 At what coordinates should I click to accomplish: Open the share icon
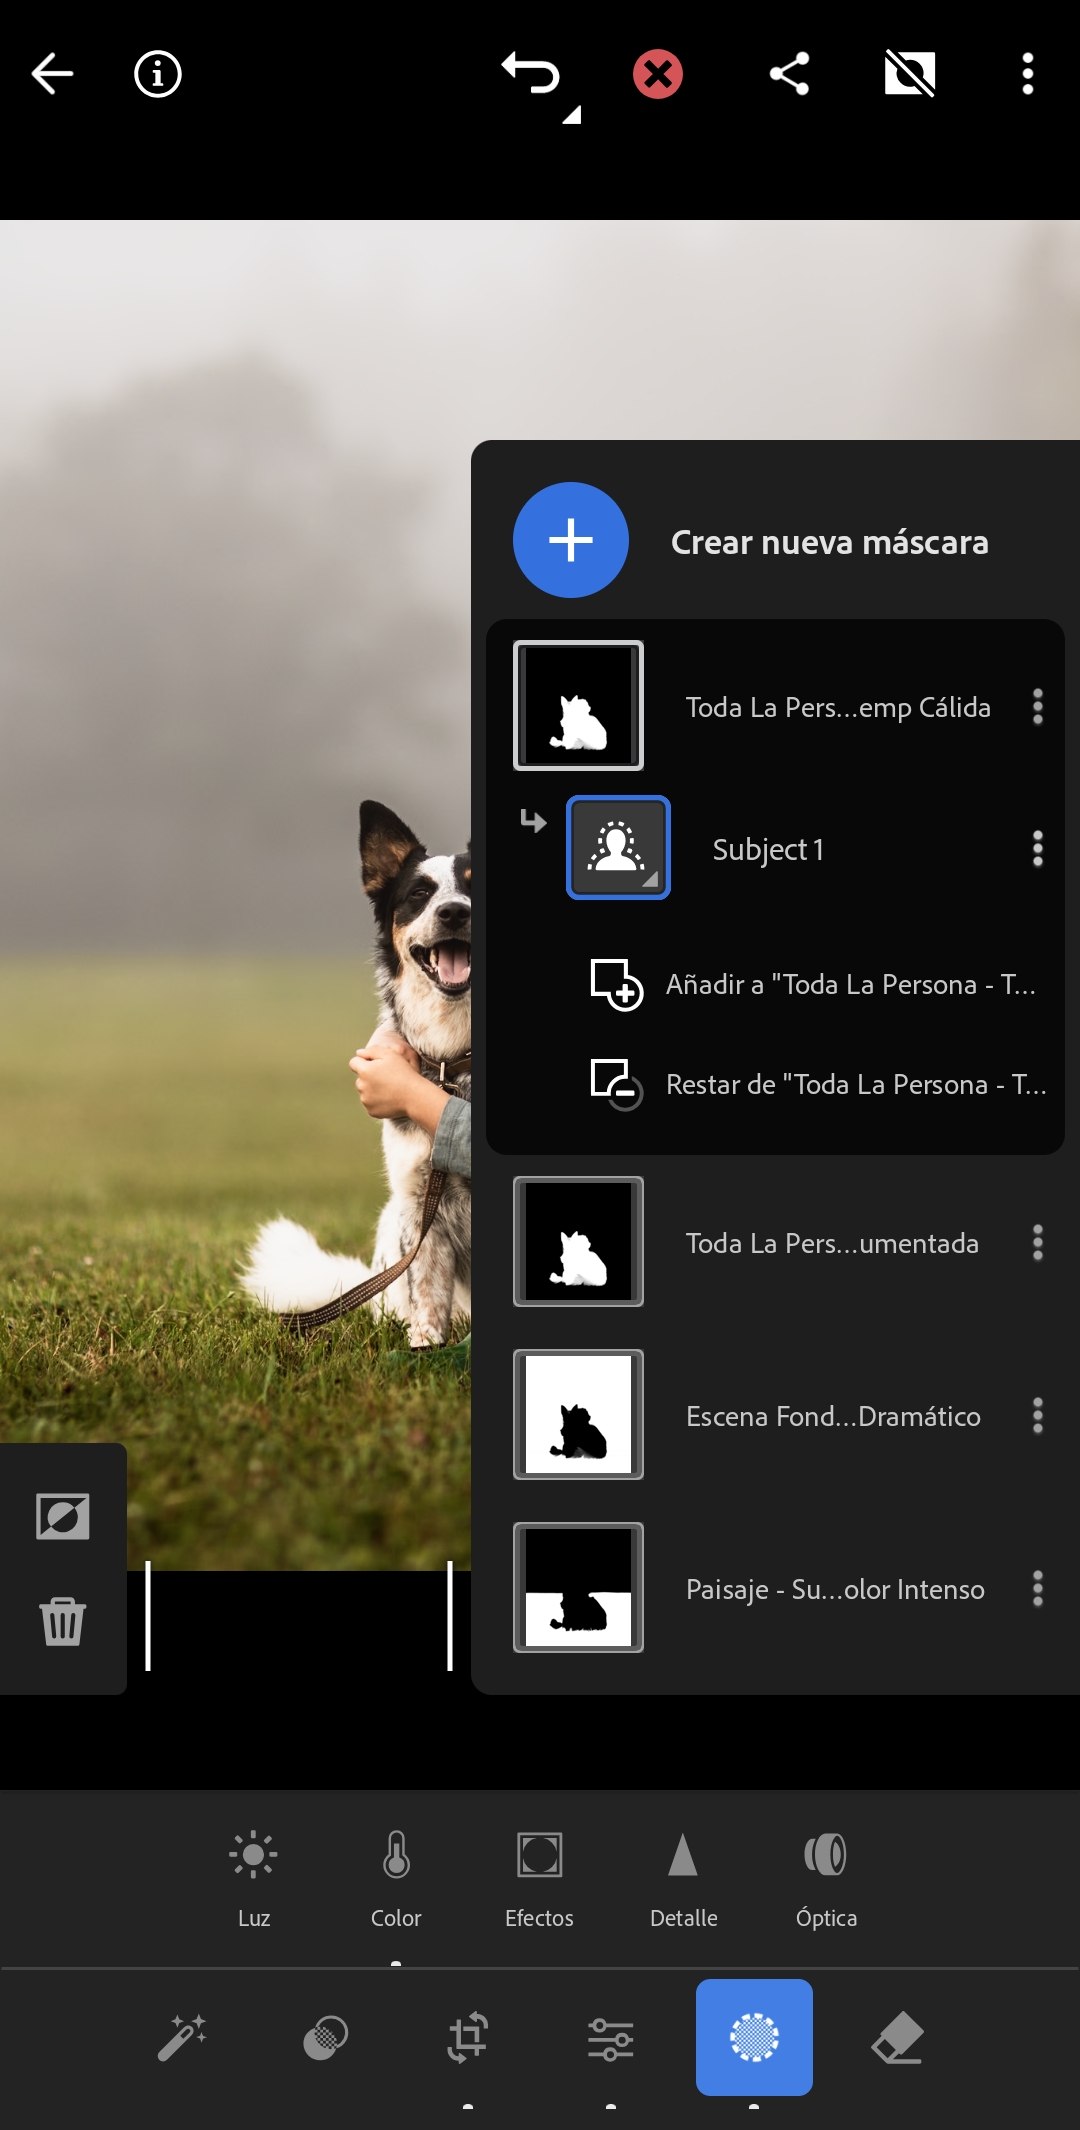(789, 74)
